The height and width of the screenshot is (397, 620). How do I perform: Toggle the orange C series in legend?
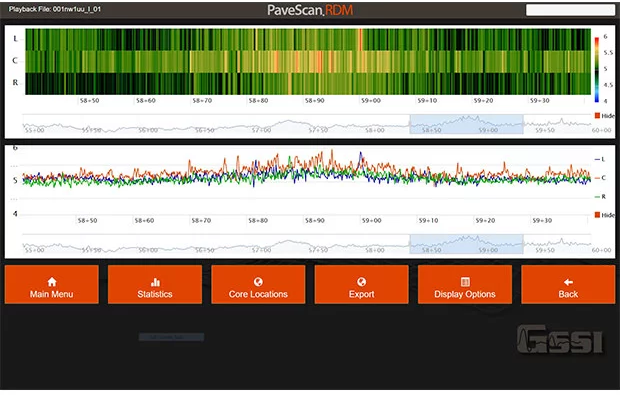pyautogui.click(x=600, y=178)
